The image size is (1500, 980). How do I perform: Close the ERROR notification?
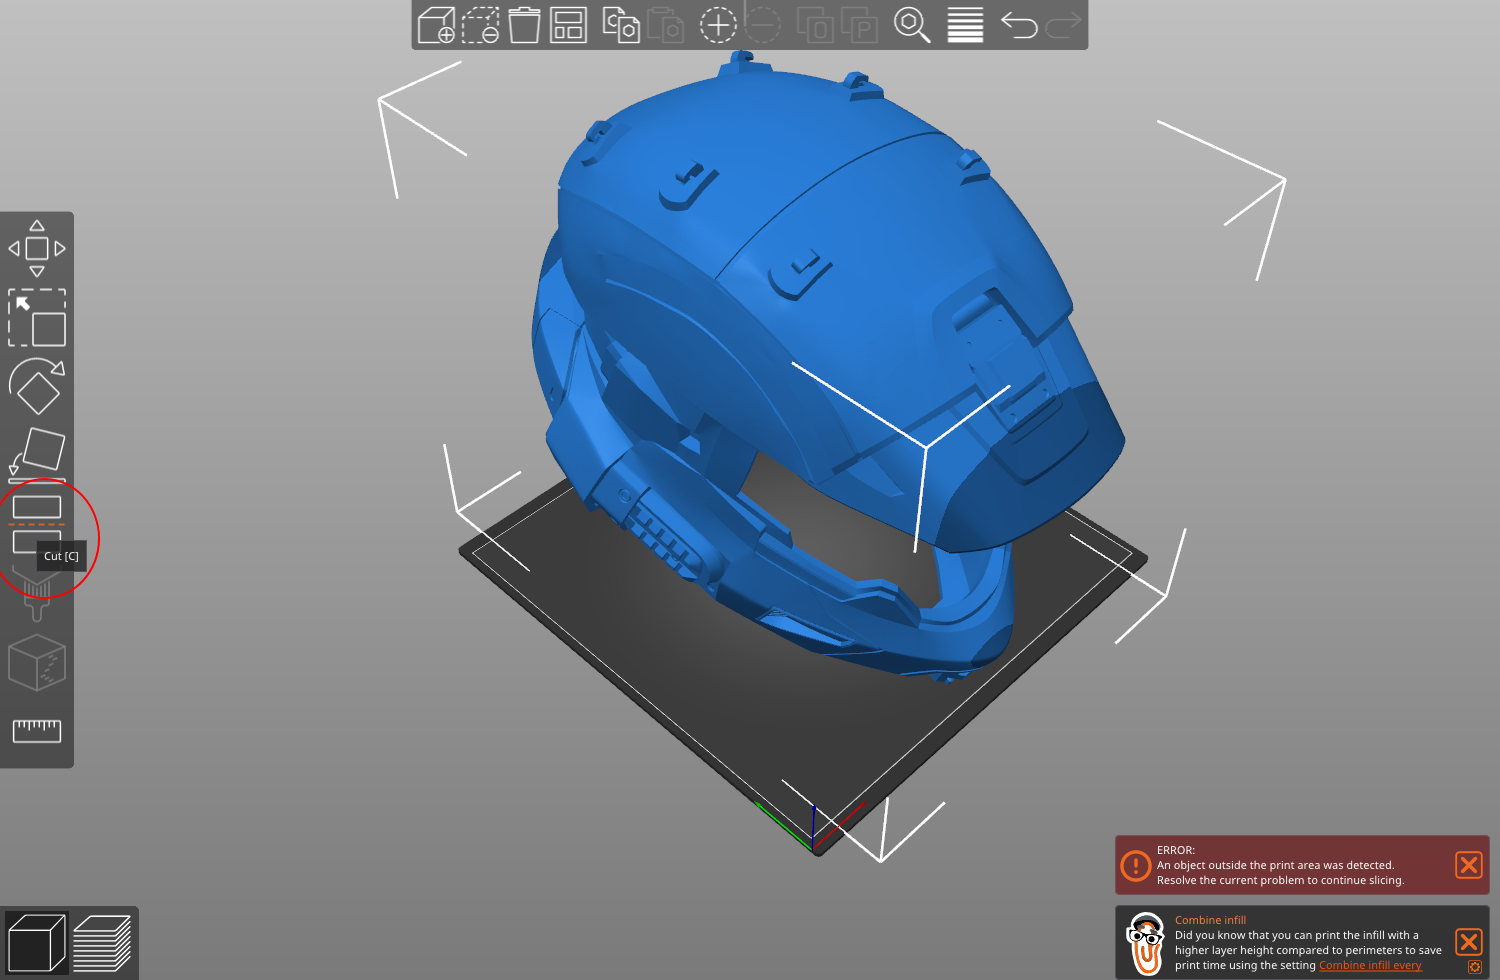click(x=1469, y=865)
